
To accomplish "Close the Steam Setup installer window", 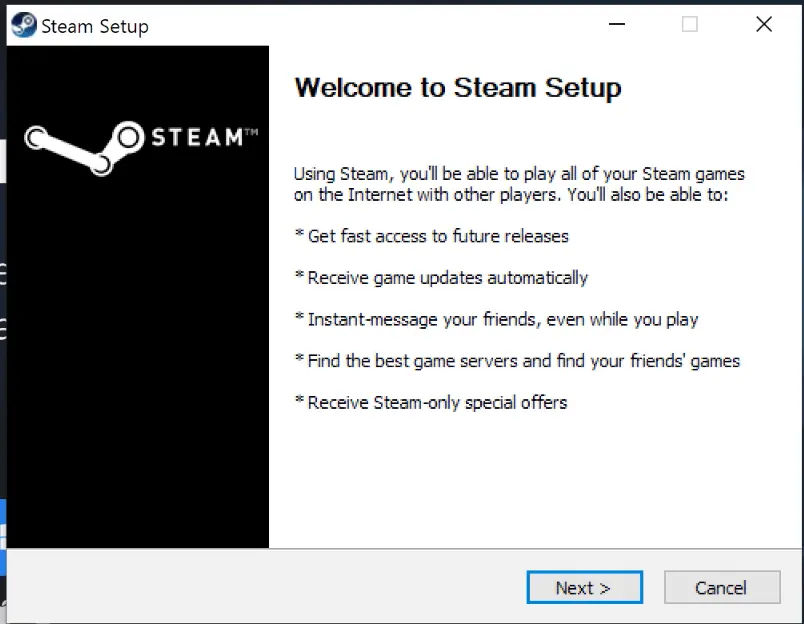I will tap(763, 24).
